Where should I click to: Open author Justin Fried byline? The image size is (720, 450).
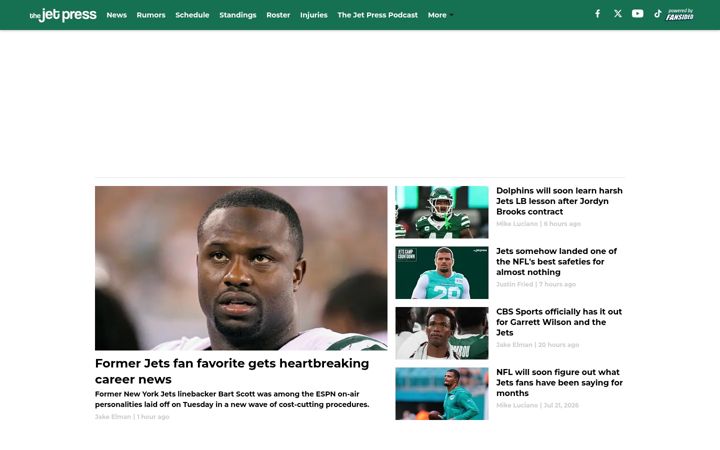(514, 284)
